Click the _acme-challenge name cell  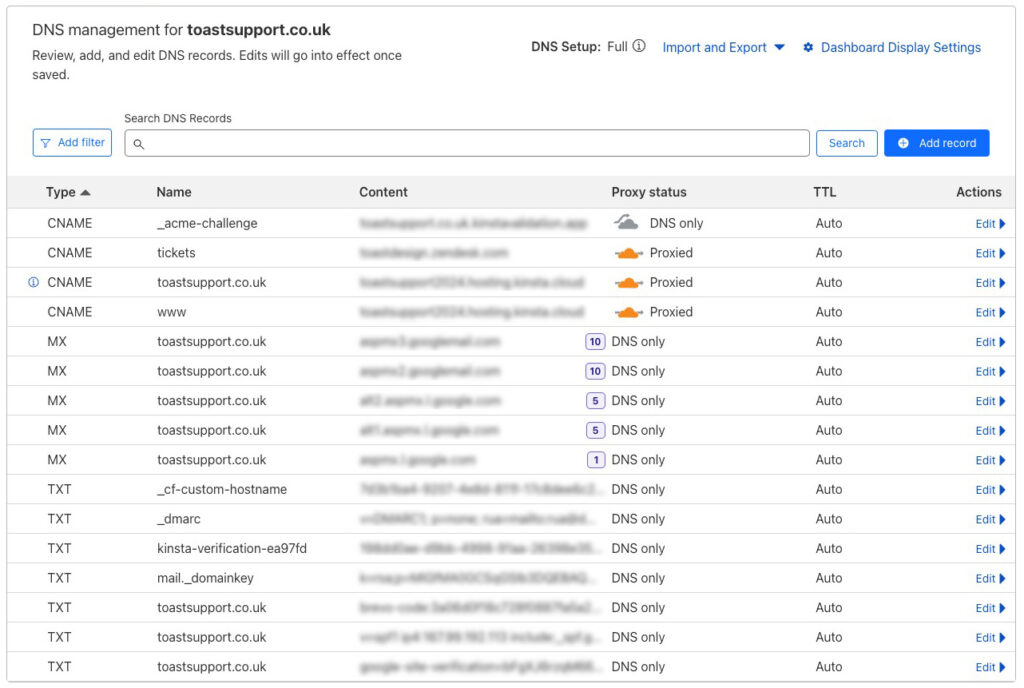(x=207, y=223)
